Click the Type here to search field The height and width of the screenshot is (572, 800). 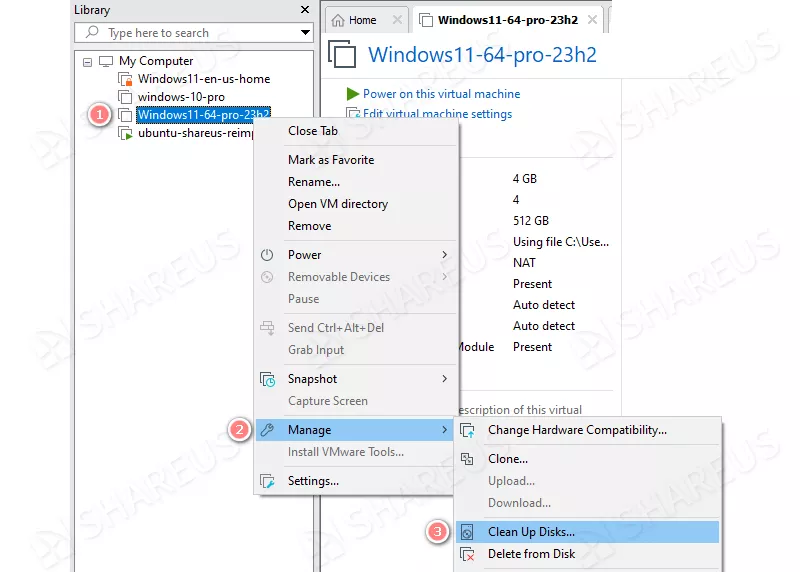(x=193, y=33)
